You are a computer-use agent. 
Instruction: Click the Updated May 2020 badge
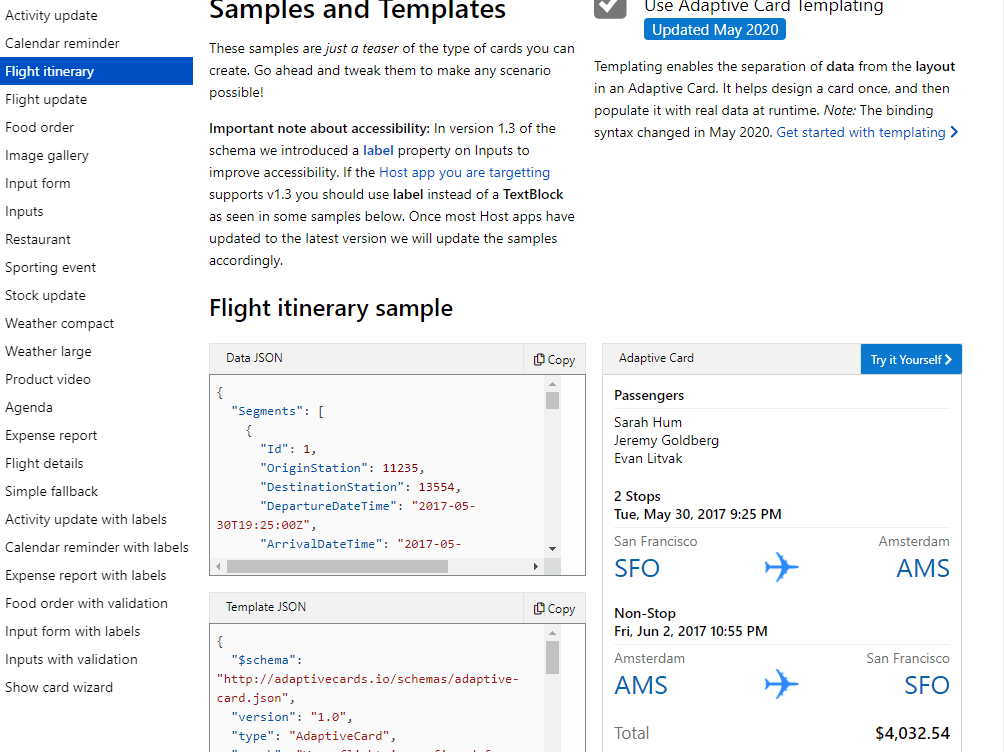714,29
